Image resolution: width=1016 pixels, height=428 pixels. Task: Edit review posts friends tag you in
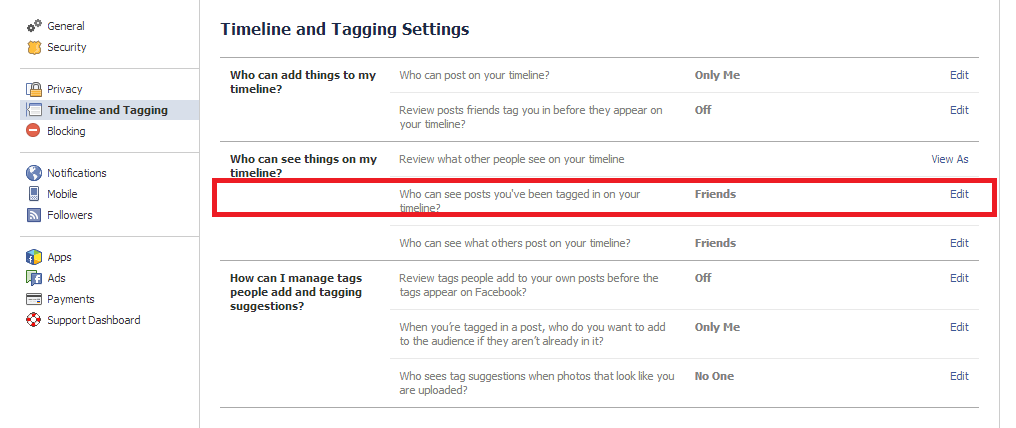point(959,110)
